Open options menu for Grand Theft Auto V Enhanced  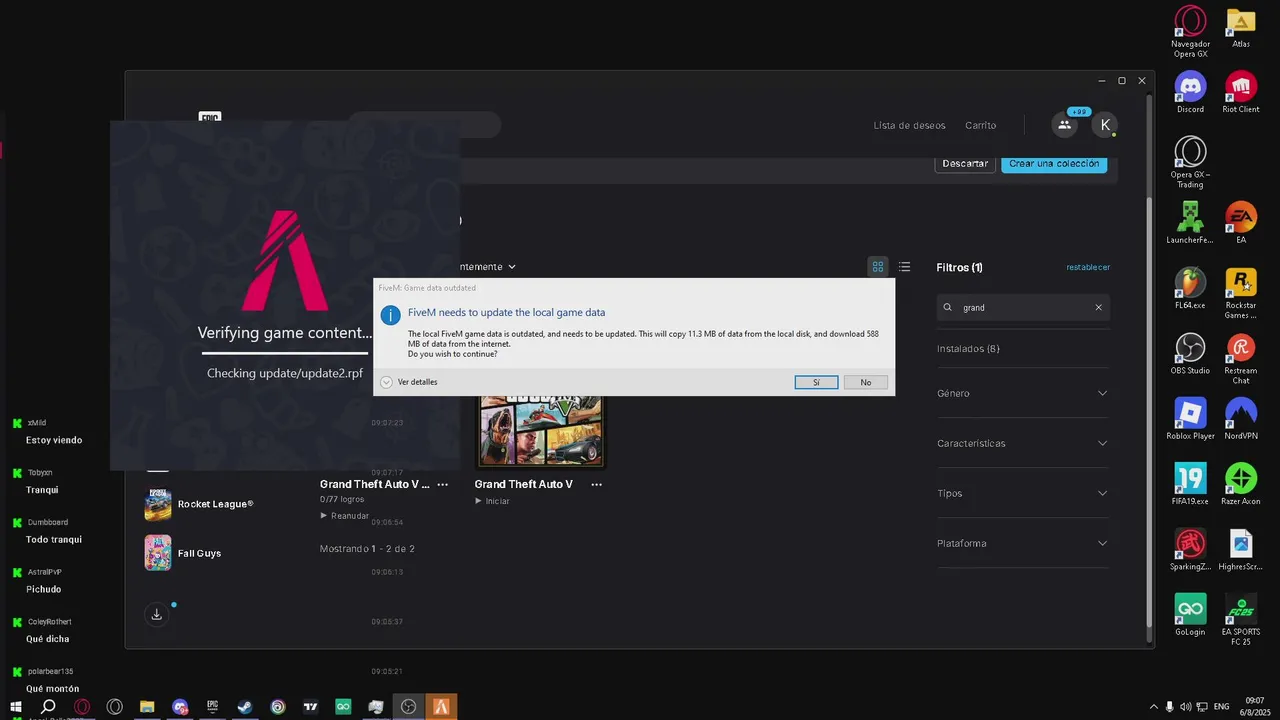tap(442, 484)
